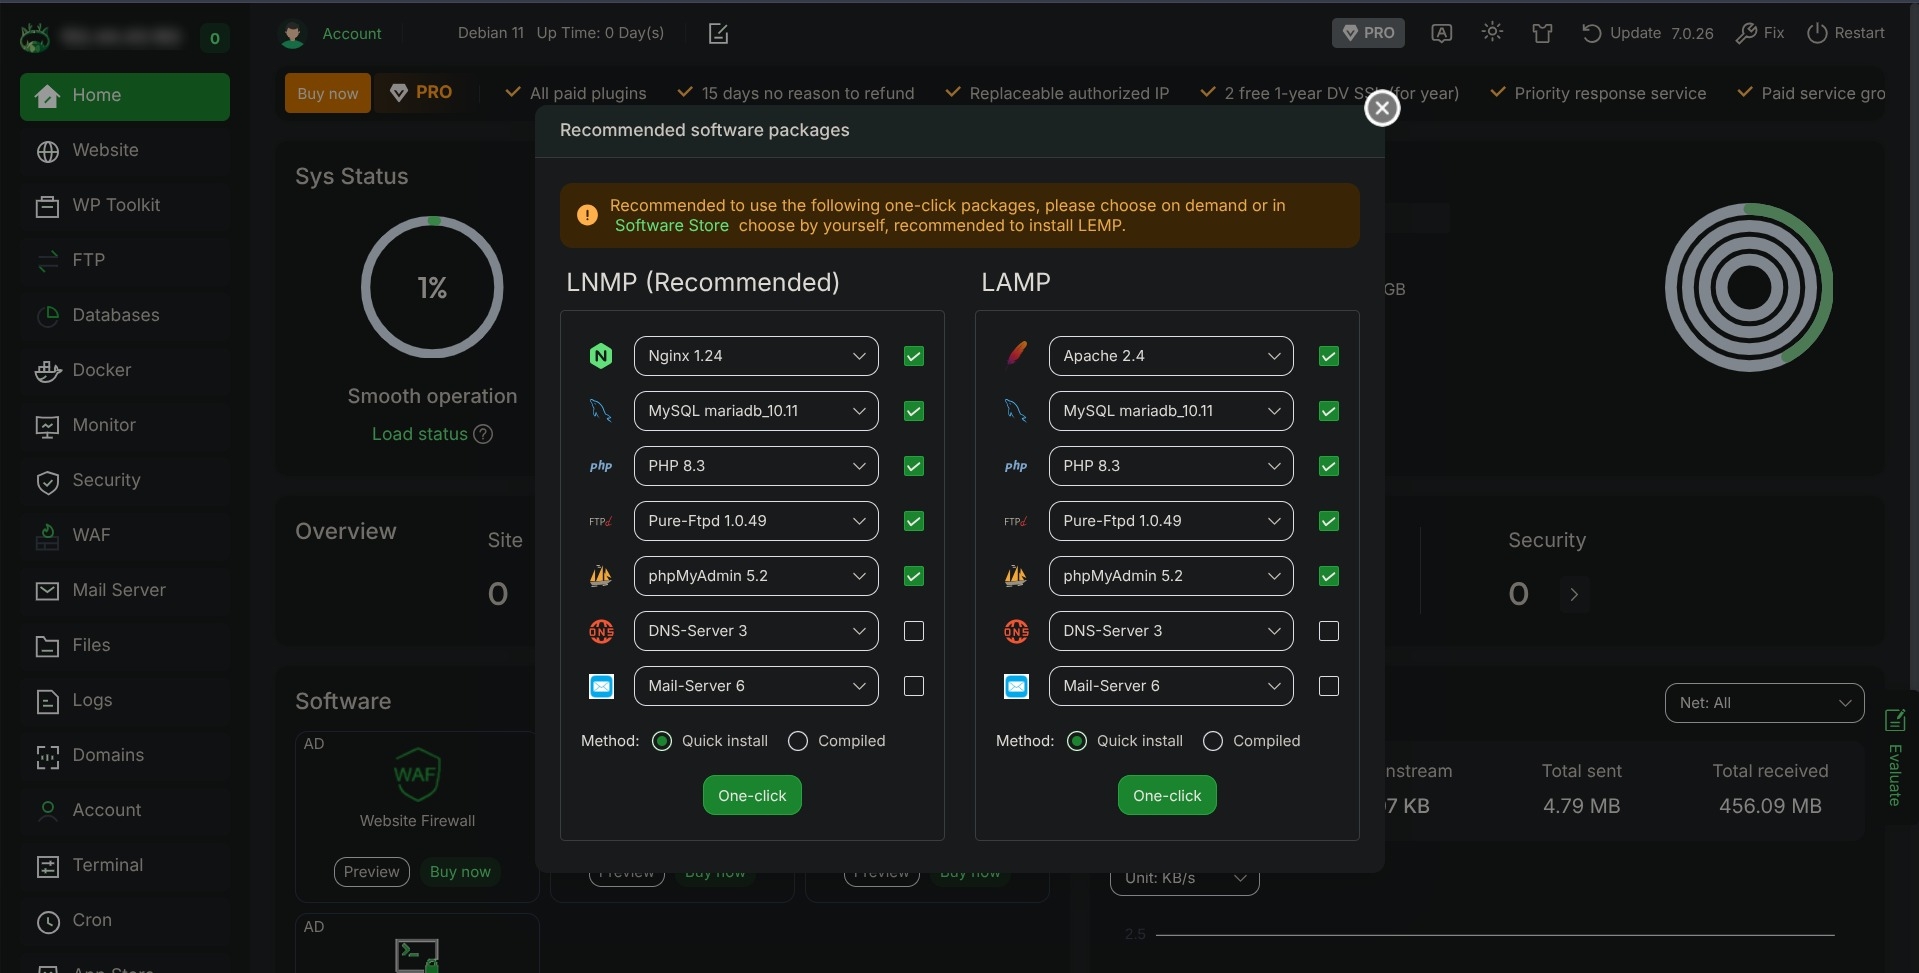The image size is (1919, 973).
Task: Expand the Apache 2.4 version dropdown
Action: pyautogui.click(x=1170, y=356)
